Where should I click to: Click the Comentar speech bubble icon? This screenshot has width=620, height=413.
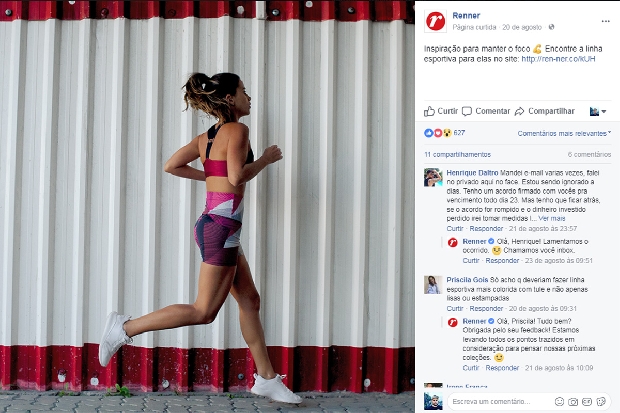[x=467, y=111]
